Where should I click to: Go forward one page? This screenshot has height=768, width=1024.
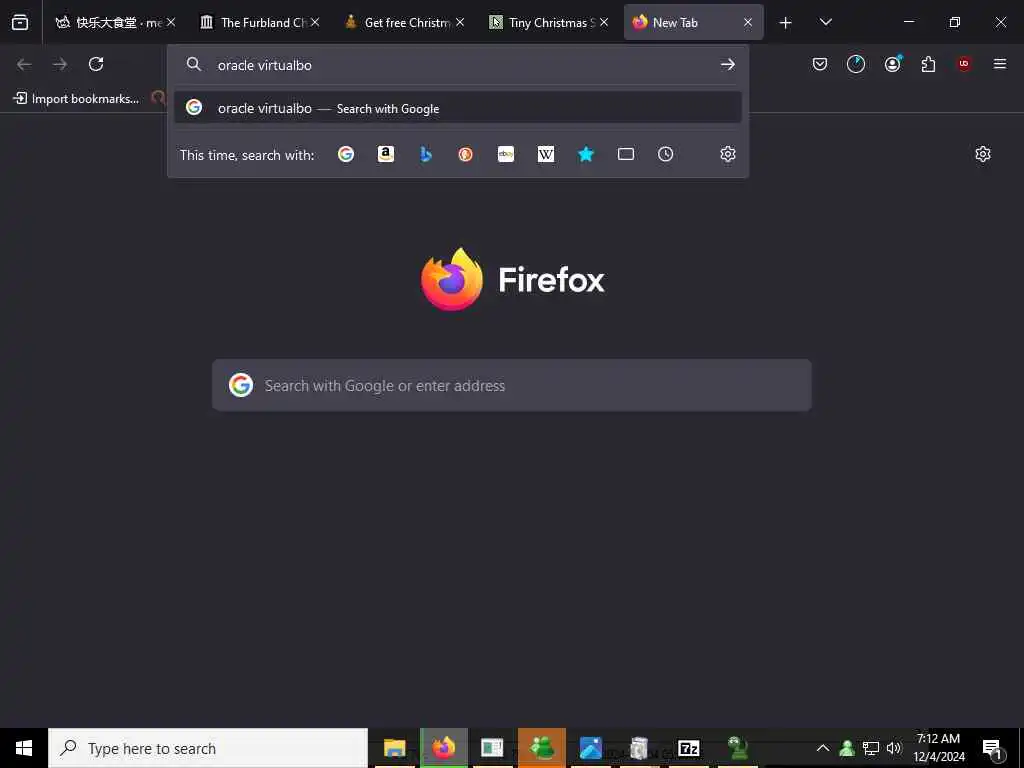60,64
